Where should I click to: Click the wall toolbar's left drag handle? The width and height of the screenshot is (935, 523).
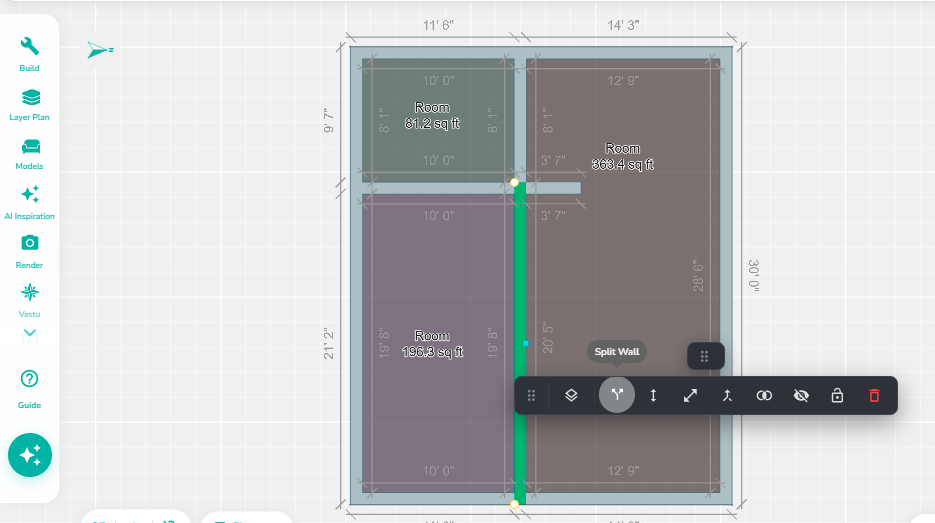click(531, 395)
